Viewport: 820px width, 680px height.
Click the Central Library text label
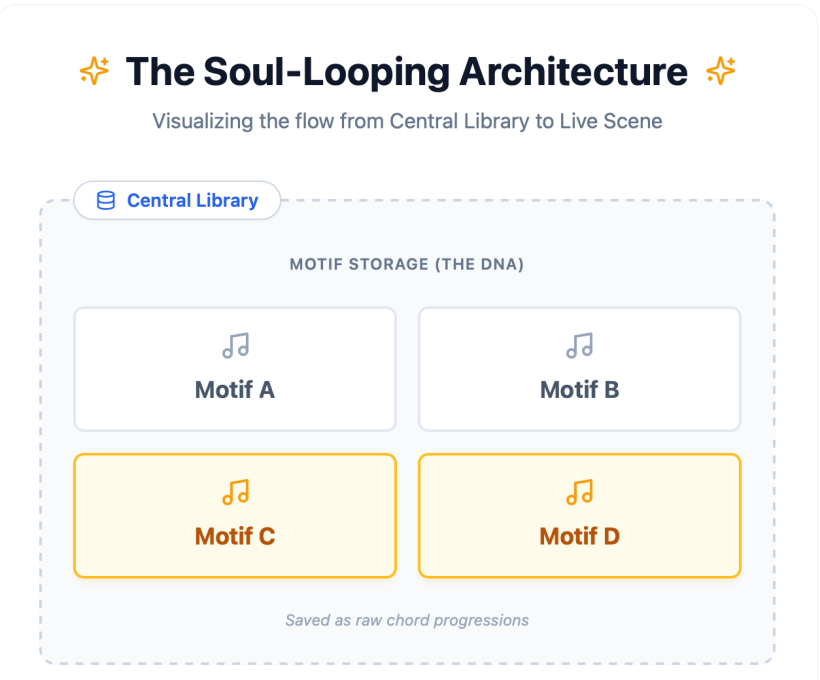click(x=192, y=200)
